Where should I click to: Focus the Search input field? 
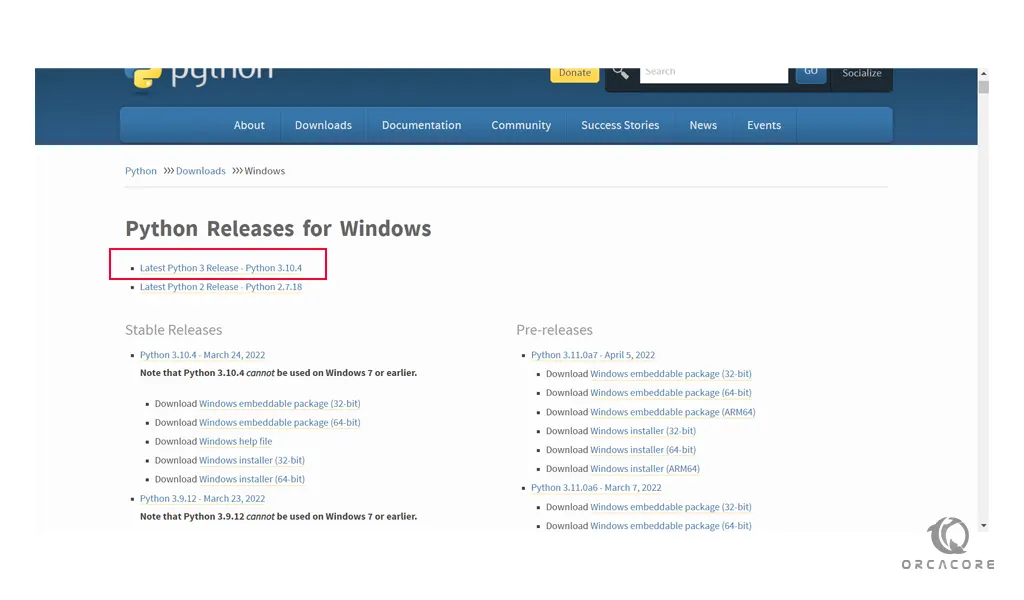[714, 74]
